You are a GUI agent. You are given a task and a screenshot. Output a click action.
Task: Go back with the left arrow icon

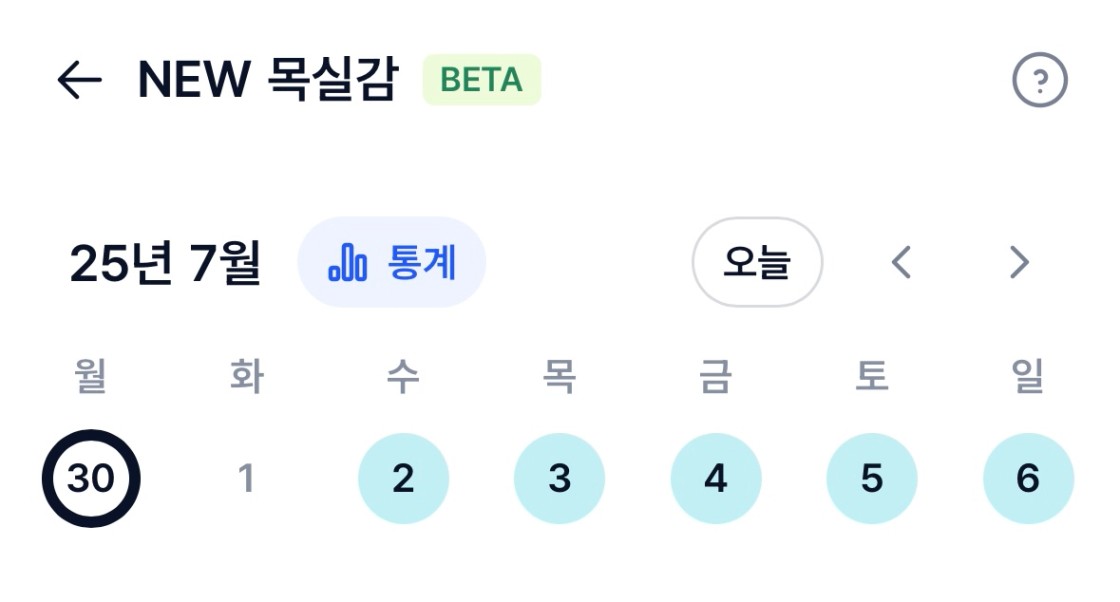(x=79, y=79)
